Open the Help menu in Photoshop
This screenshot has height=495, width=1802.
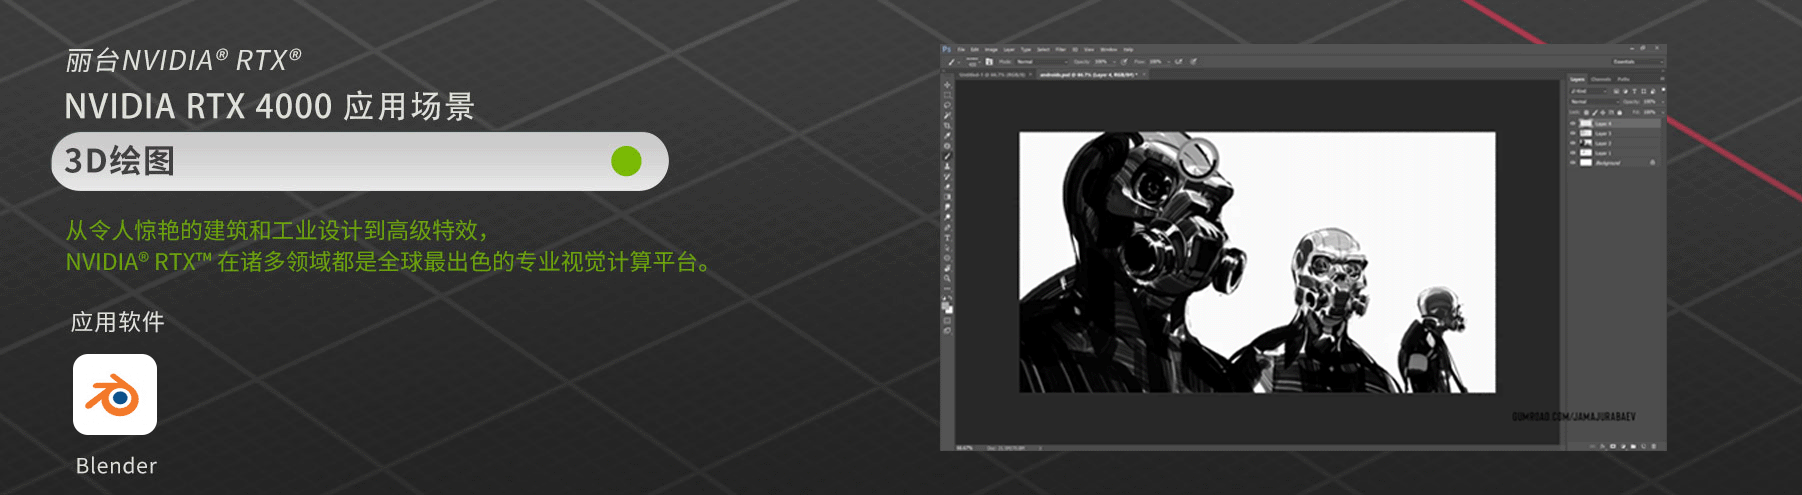click(x=1128, y=49)
